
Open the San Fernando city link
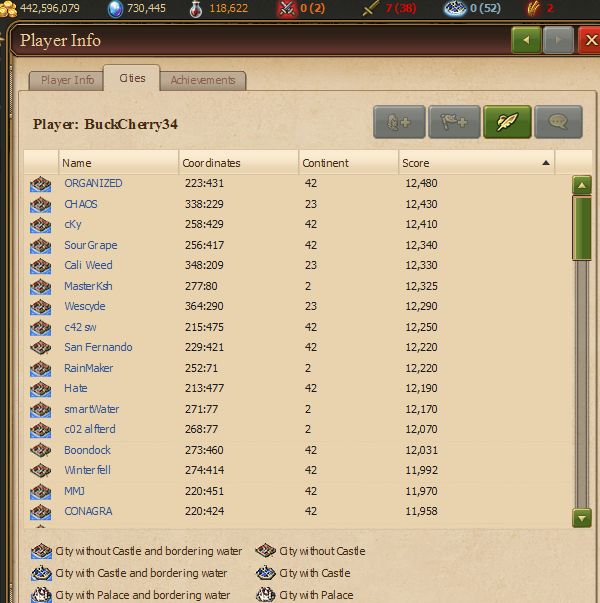[98, 347]
